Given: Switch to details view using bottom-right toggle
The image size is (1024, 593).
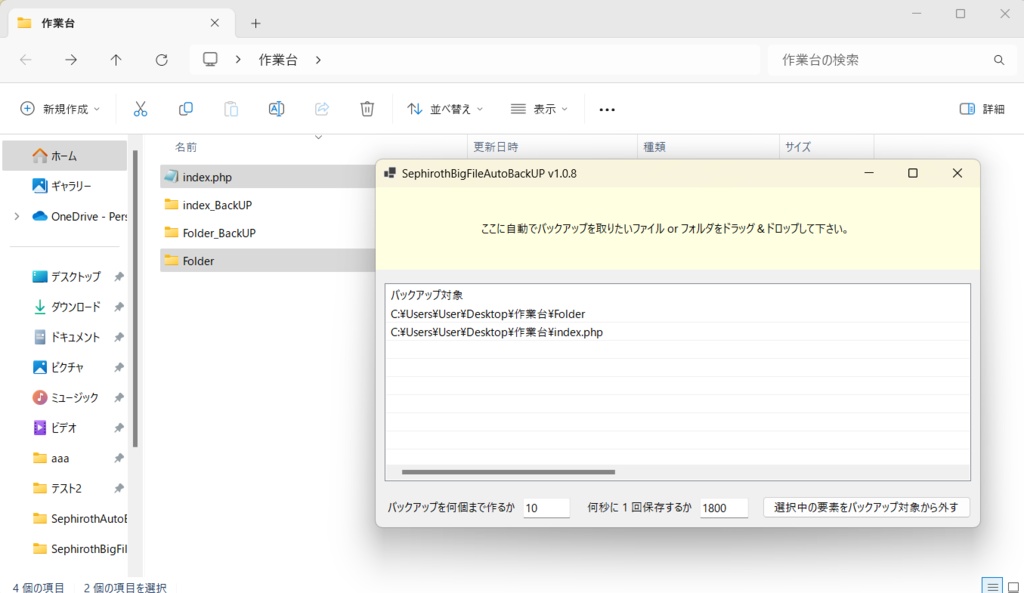Looking at the screenshot, I should coord(992,587).
